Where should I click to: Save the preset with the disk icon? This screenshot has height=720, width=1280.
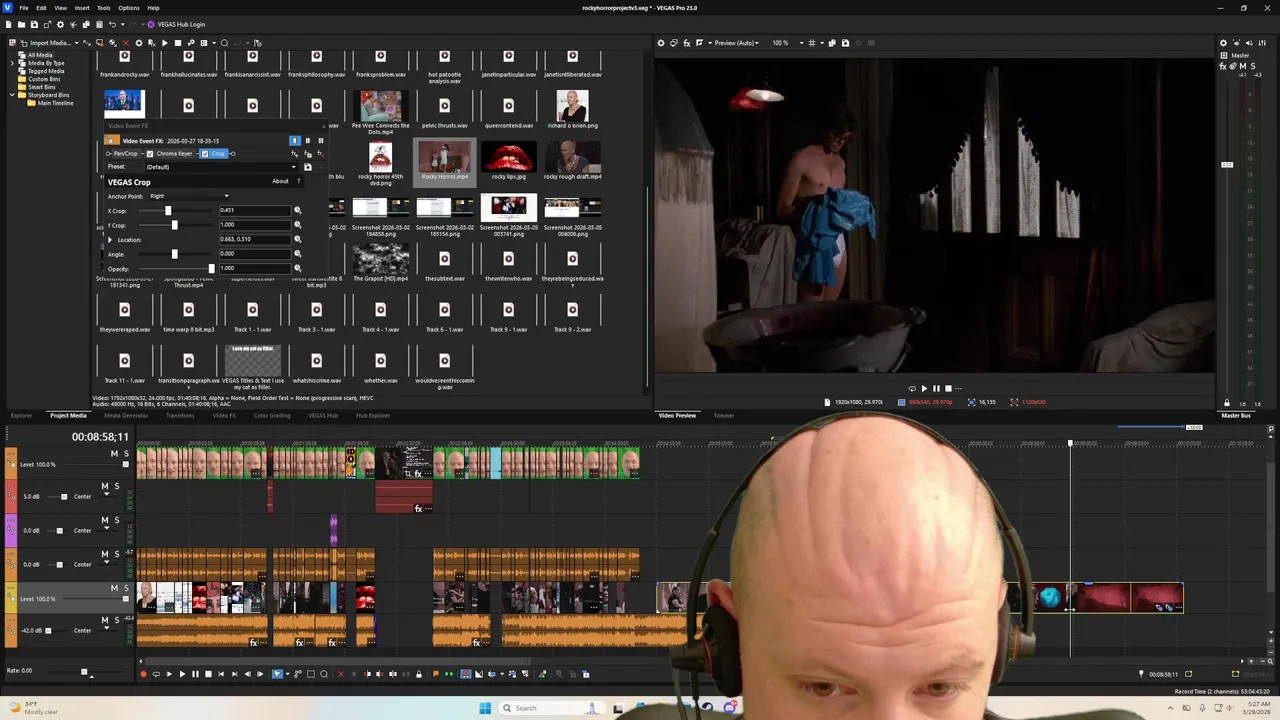[308, 167]
